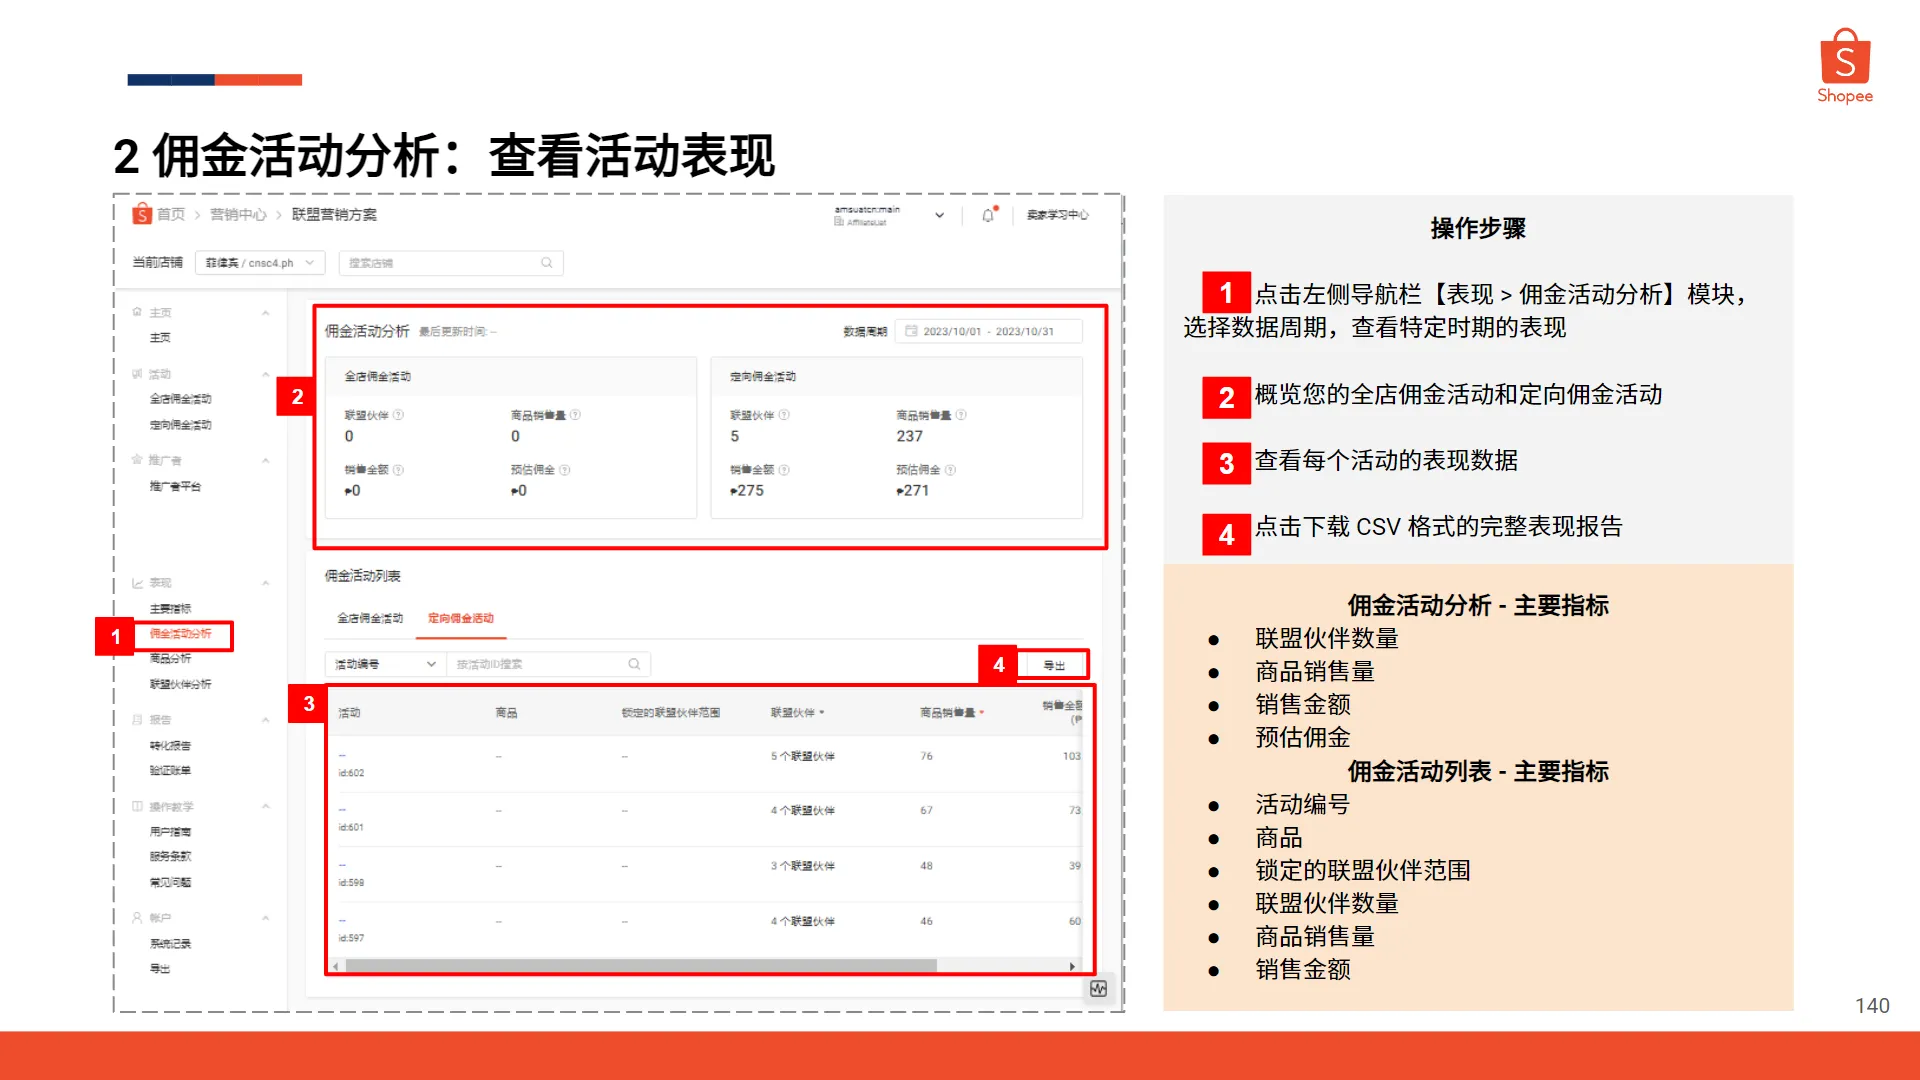Open the amsuatch:main account dropdown
Screen dimensions: 1920x1080
pos(938,215)
